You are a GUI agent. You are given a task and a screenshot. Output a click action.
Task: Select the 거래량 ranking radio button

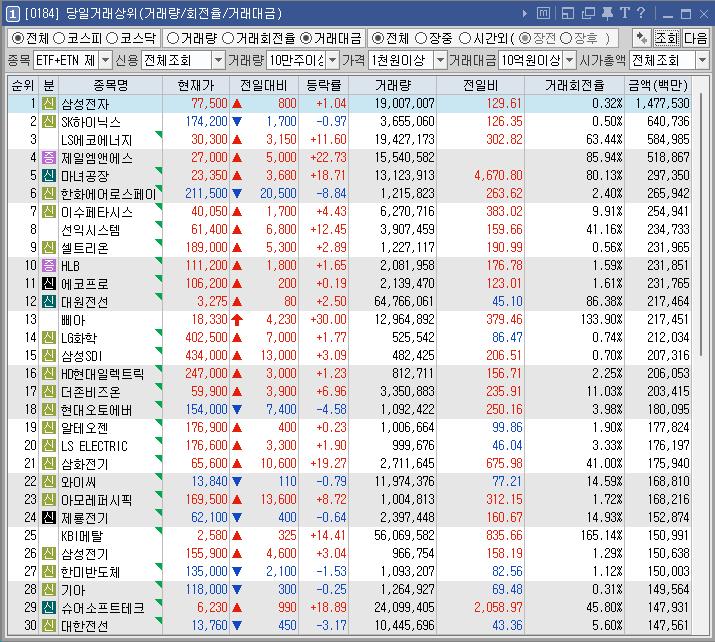click(x=172, y=38)
